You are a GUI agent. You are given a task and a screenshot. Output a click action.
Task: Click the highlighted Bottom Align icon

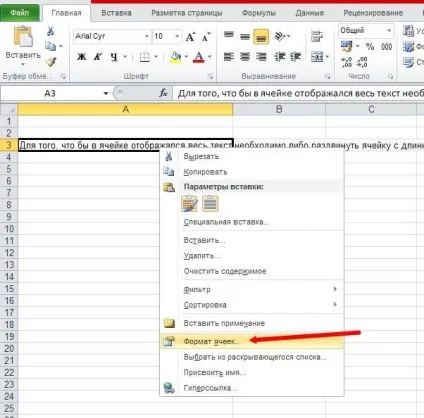(x=261, y=37)
